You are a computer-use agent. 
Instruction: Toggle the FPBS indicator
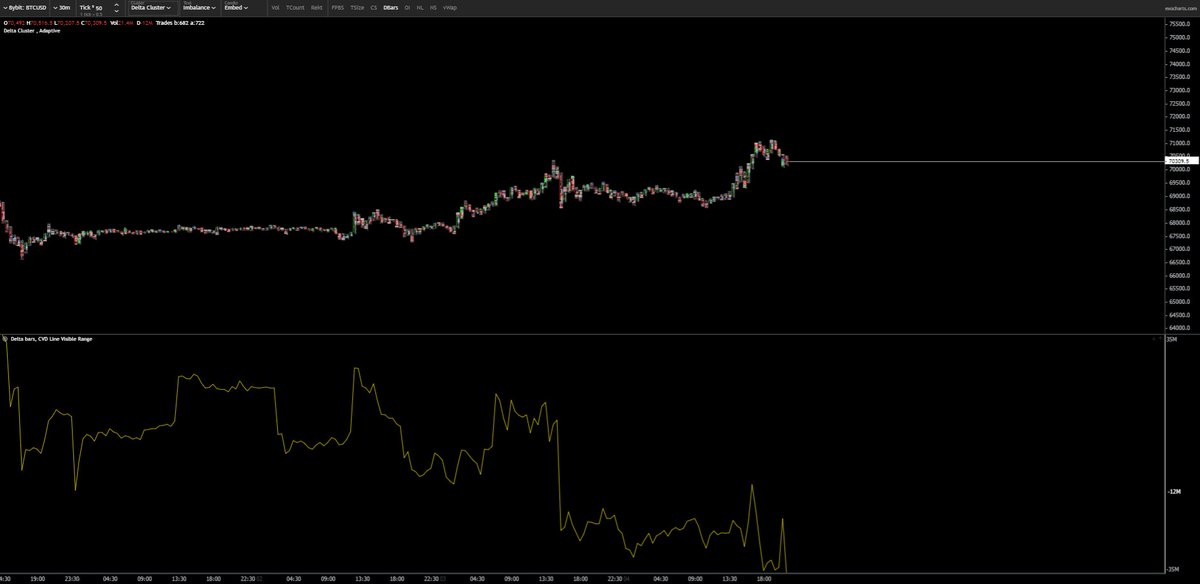[x=337, y=7]
